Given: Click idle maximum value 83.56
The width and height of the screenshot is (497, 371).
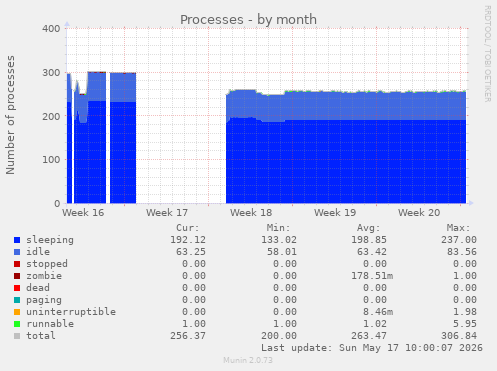Looking at the screenshot, I should point(462,252).
